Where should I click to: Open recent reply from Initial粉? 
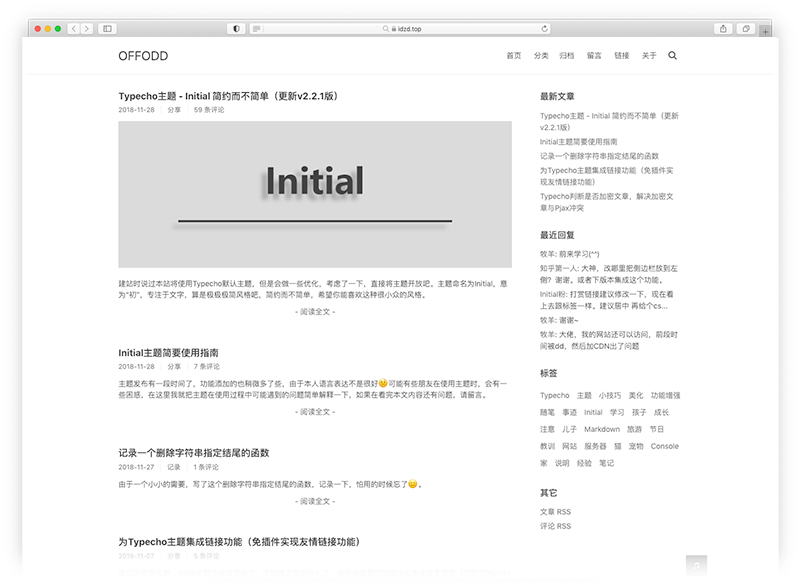pos(607,300)
